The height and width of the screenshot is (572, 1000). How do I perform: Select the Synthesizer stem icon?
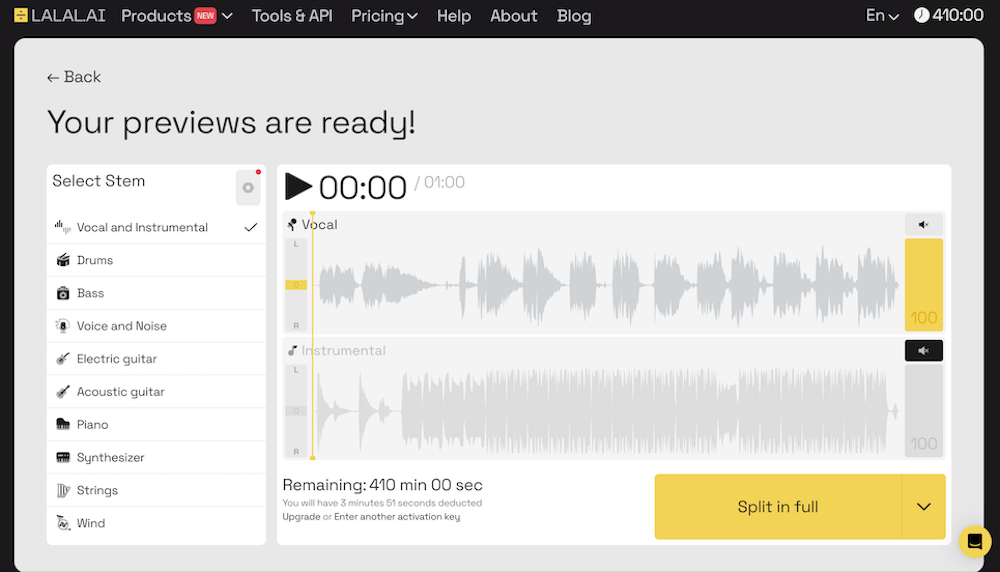(63, 457)
